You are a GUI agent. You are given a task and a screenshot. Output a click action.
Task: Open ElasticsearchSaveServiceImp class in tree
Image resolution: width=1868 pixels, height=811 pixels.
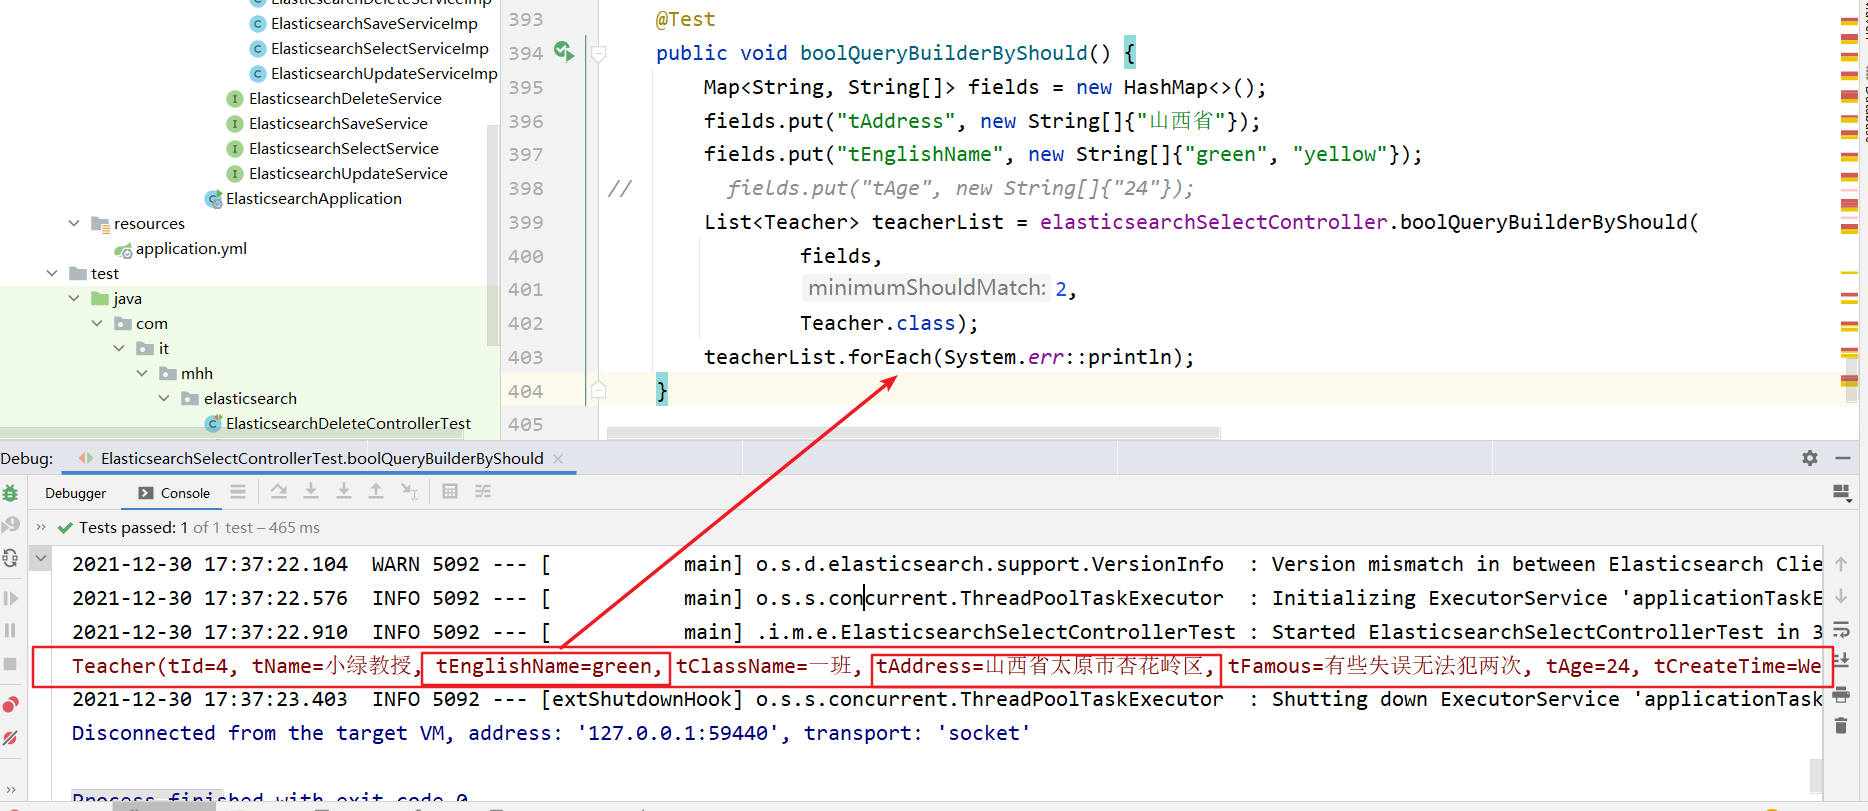point(374,23)
